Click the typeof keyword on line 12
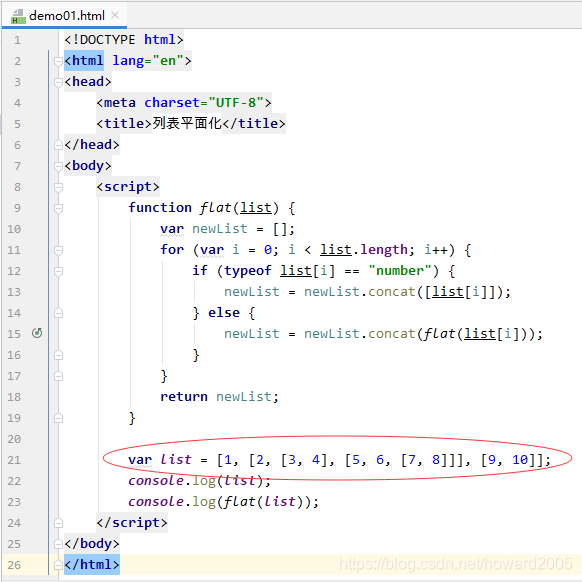Viewport: 582px width, 582px height. pos(248,271)
